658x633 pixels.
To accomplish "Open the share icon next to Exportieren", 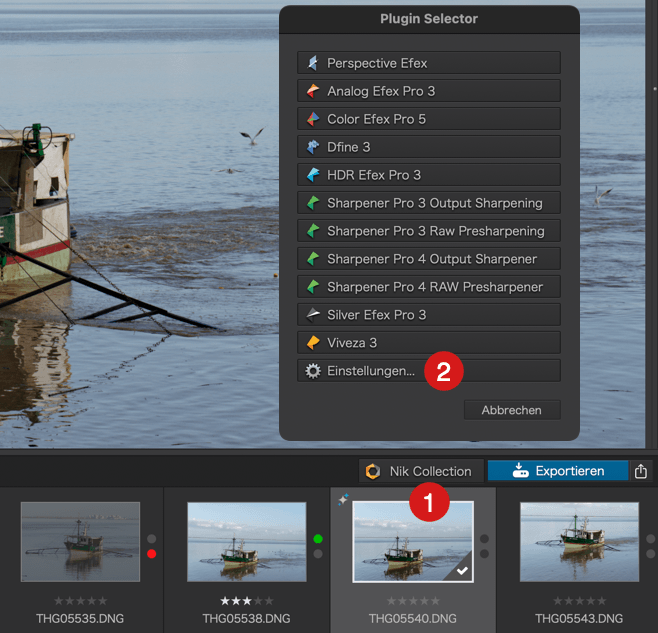I will click(641, 471).
